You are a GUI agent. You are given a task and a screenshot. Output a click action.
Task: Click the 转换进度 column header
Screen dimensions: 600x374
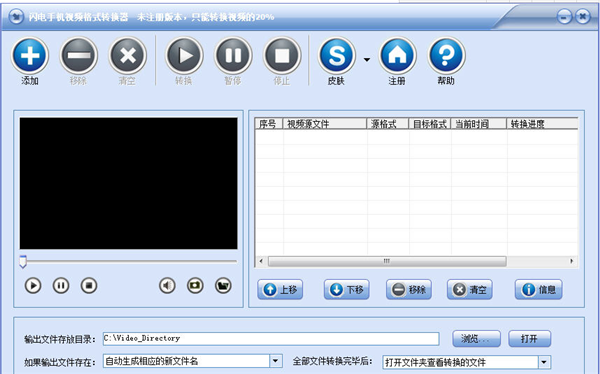pos(542,124)
